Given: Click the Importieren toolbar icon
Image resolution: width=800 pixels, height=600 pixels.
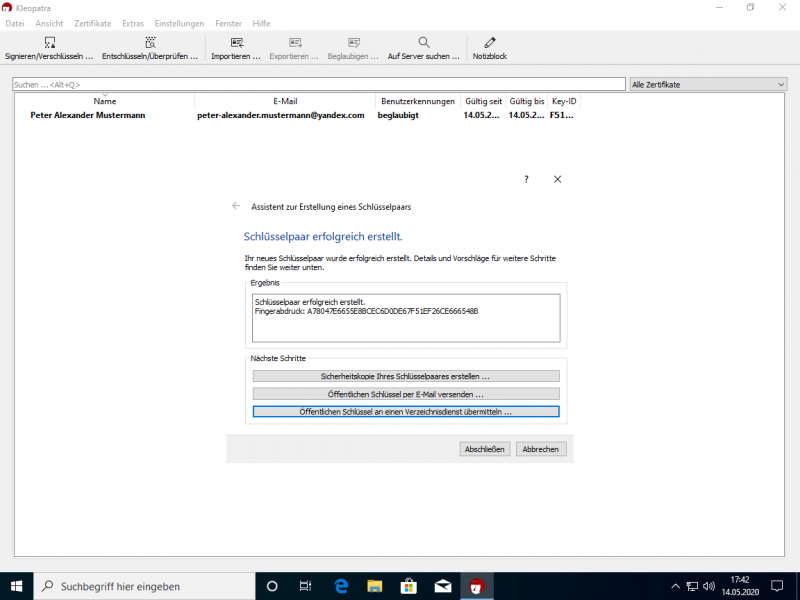Looking at the screenshot, I should (x=236, y=43).
